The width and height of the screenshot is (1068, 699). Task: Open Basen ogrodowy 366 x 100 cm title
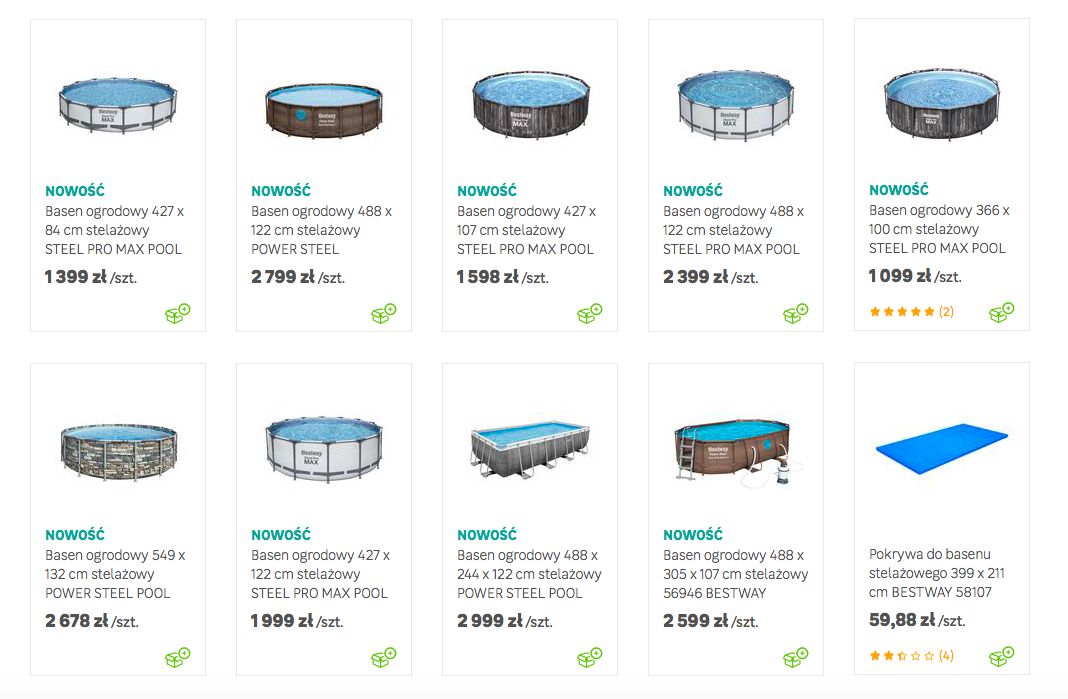tap(939, 230)
